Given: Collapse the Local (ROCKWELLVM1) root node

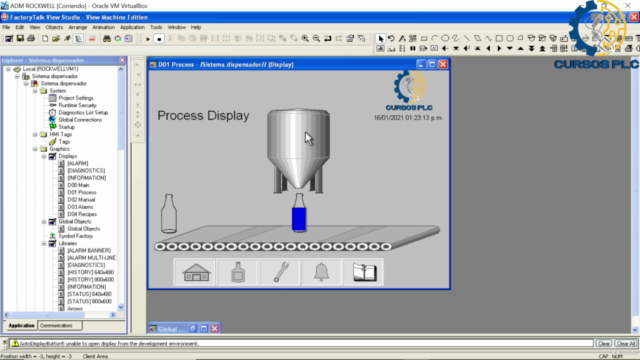Looking at the screenshot, I should pos(8,69).
